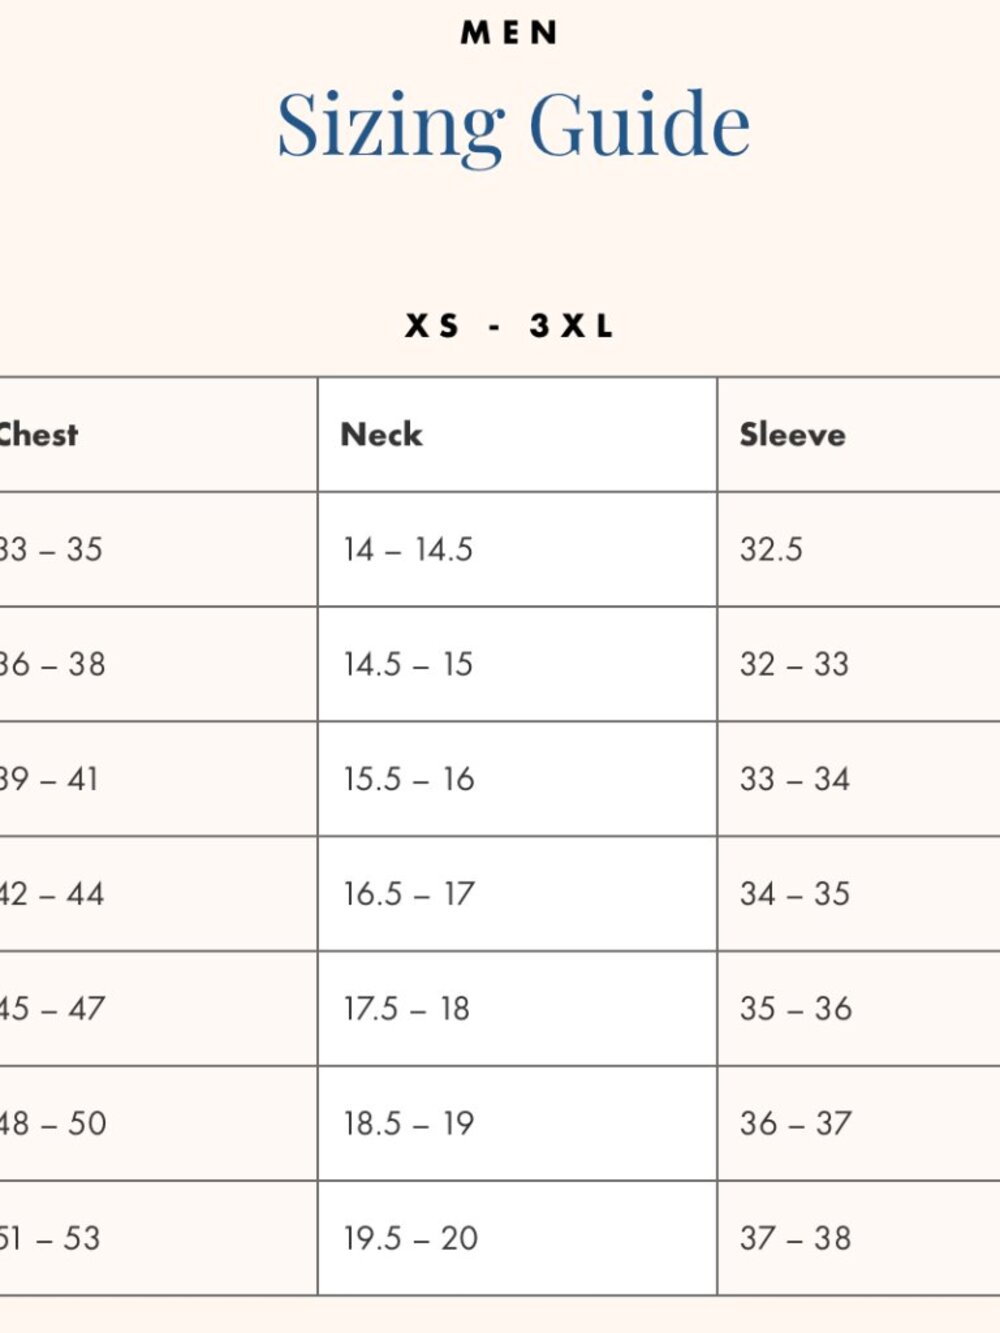1000x1333 pixels.
Task: Click the 33 – 34 sleeve value
Action: coord(795,779)
